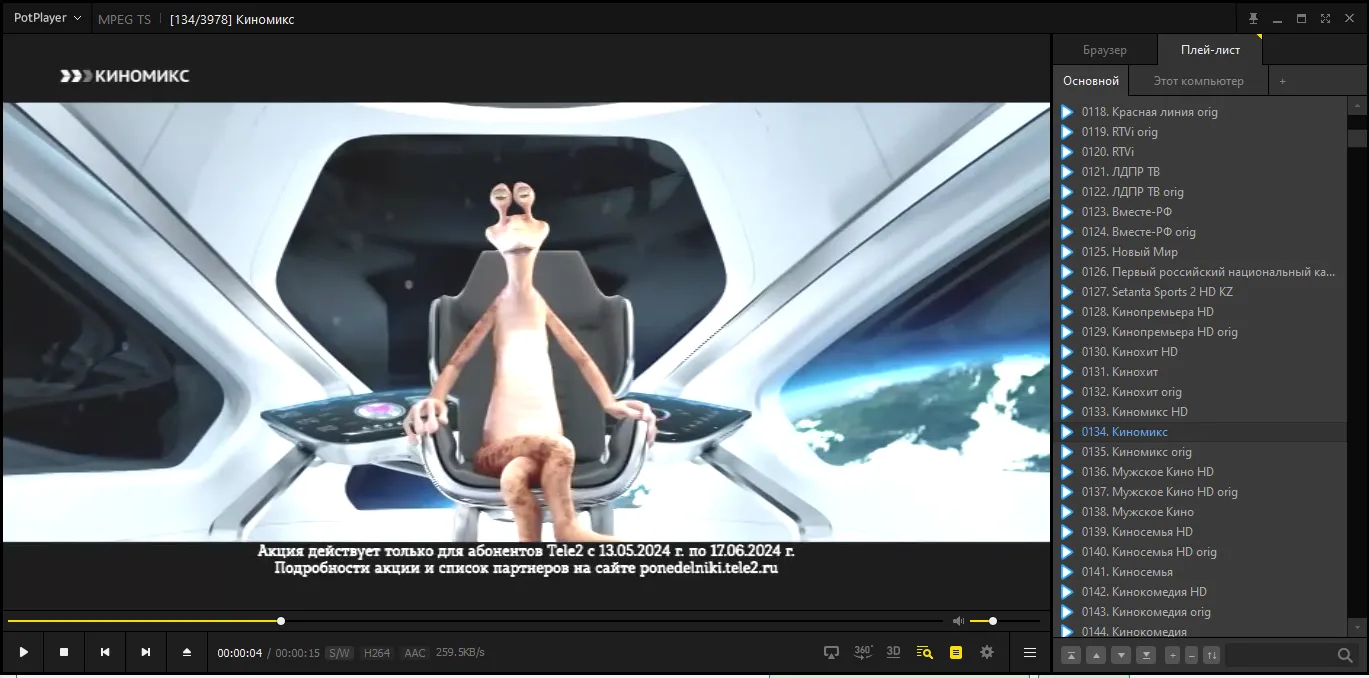Select playlist item 0138. Мужское Кино
The width and height of the screenshot is (1369, 678).
[x=1200, y=512]
